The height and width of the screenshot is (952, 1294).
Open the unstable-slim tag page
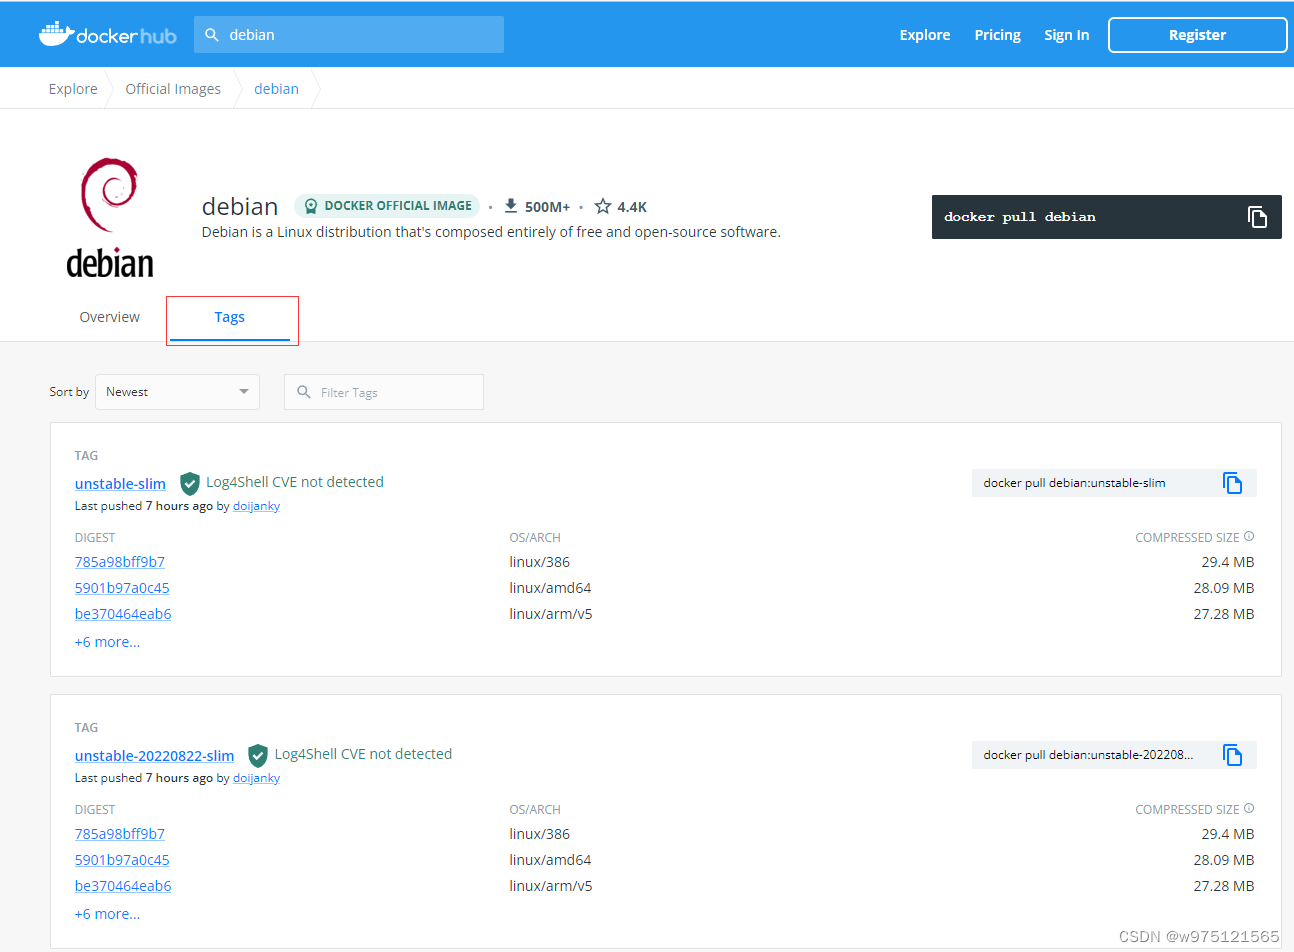click(x=120, y=483)
